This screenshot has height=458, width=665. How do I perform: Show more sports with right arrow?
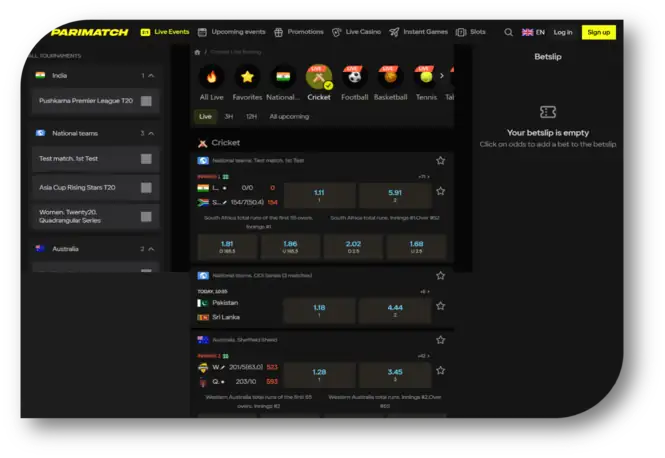click(442, 76)
